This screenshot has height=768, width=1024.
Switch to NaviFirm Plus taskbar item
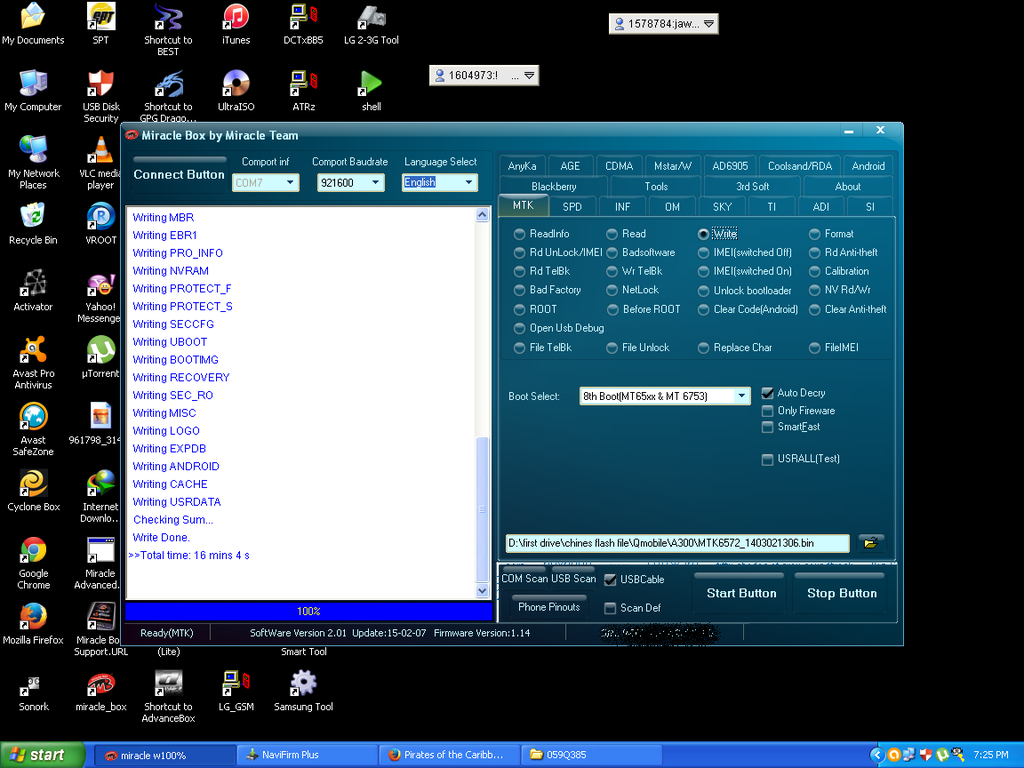307,755
